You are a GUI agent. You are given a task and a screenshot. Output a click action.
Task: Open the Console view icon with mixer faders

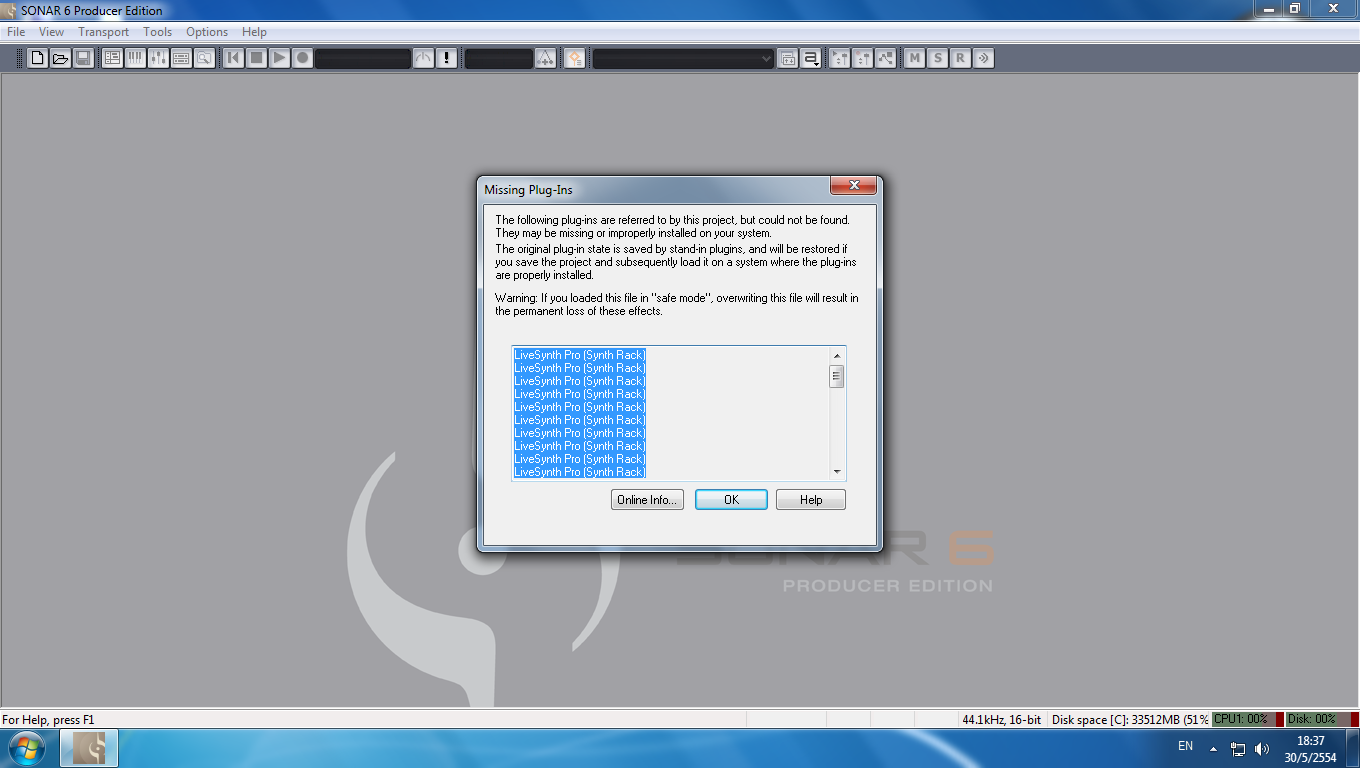click(x=158, y=58)
